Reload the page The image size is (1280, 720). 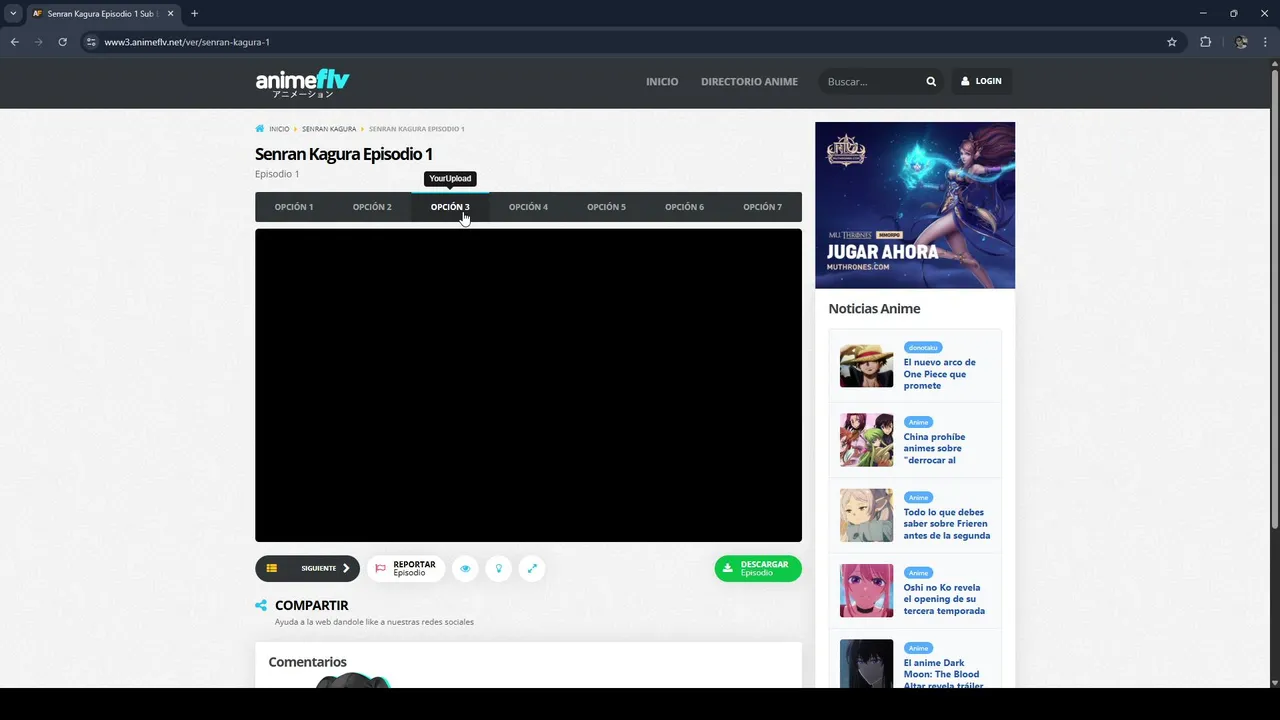click(x=62, y=42)
